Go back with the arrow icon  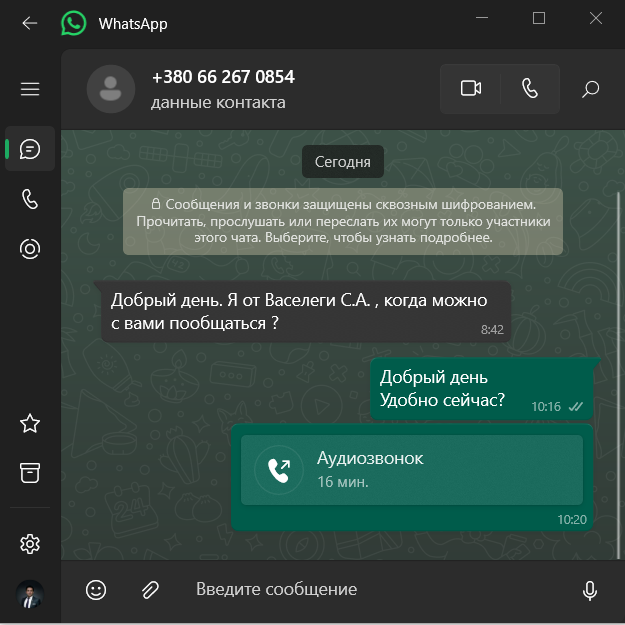[29, 23]
